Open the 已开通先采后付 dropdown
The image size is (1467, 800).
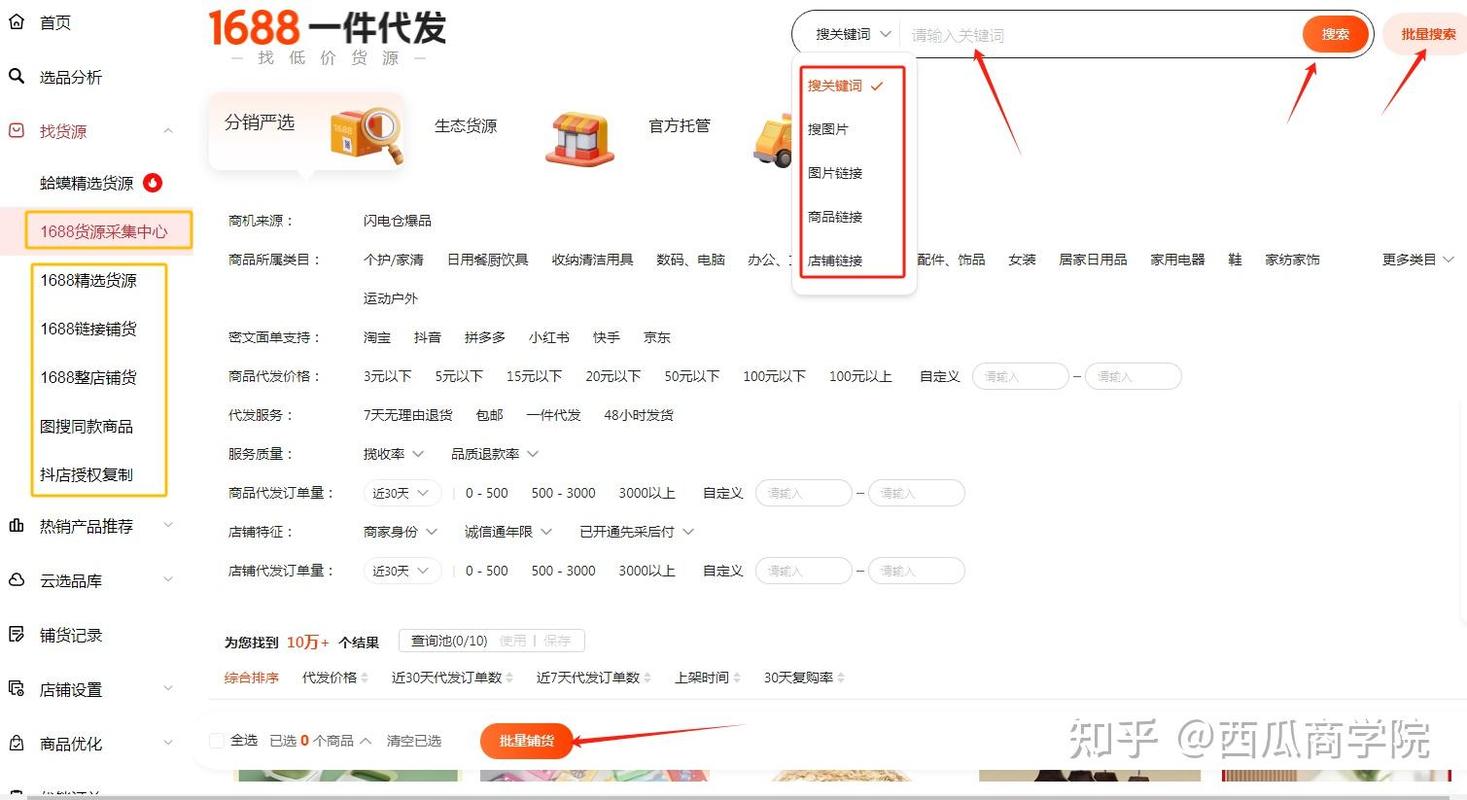tap(636, 532)
